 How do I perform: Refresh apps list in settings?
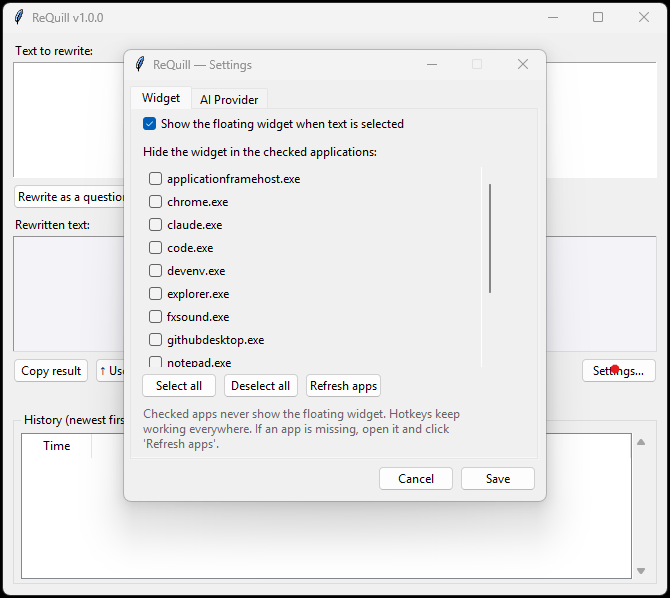click(x=344, y=386)
